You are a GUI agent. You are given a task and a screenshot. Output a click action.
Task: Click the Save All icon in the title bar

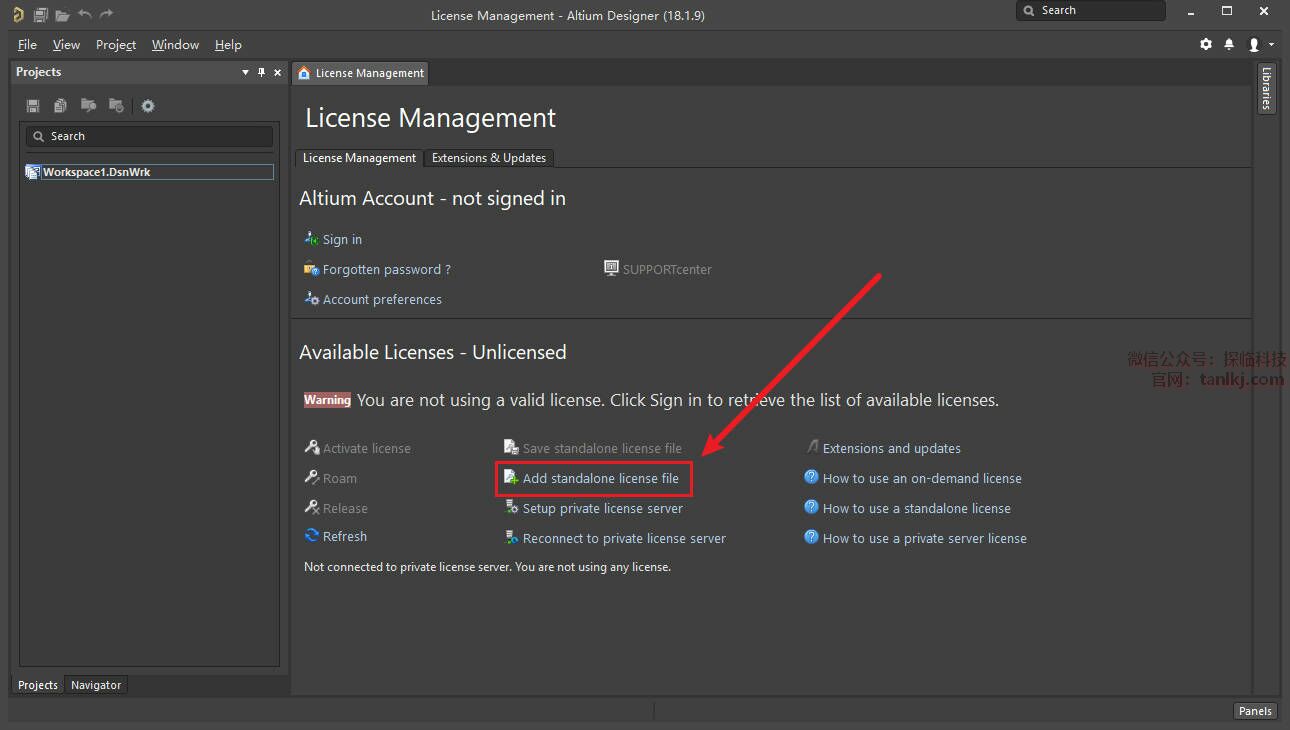pos(41,14)
